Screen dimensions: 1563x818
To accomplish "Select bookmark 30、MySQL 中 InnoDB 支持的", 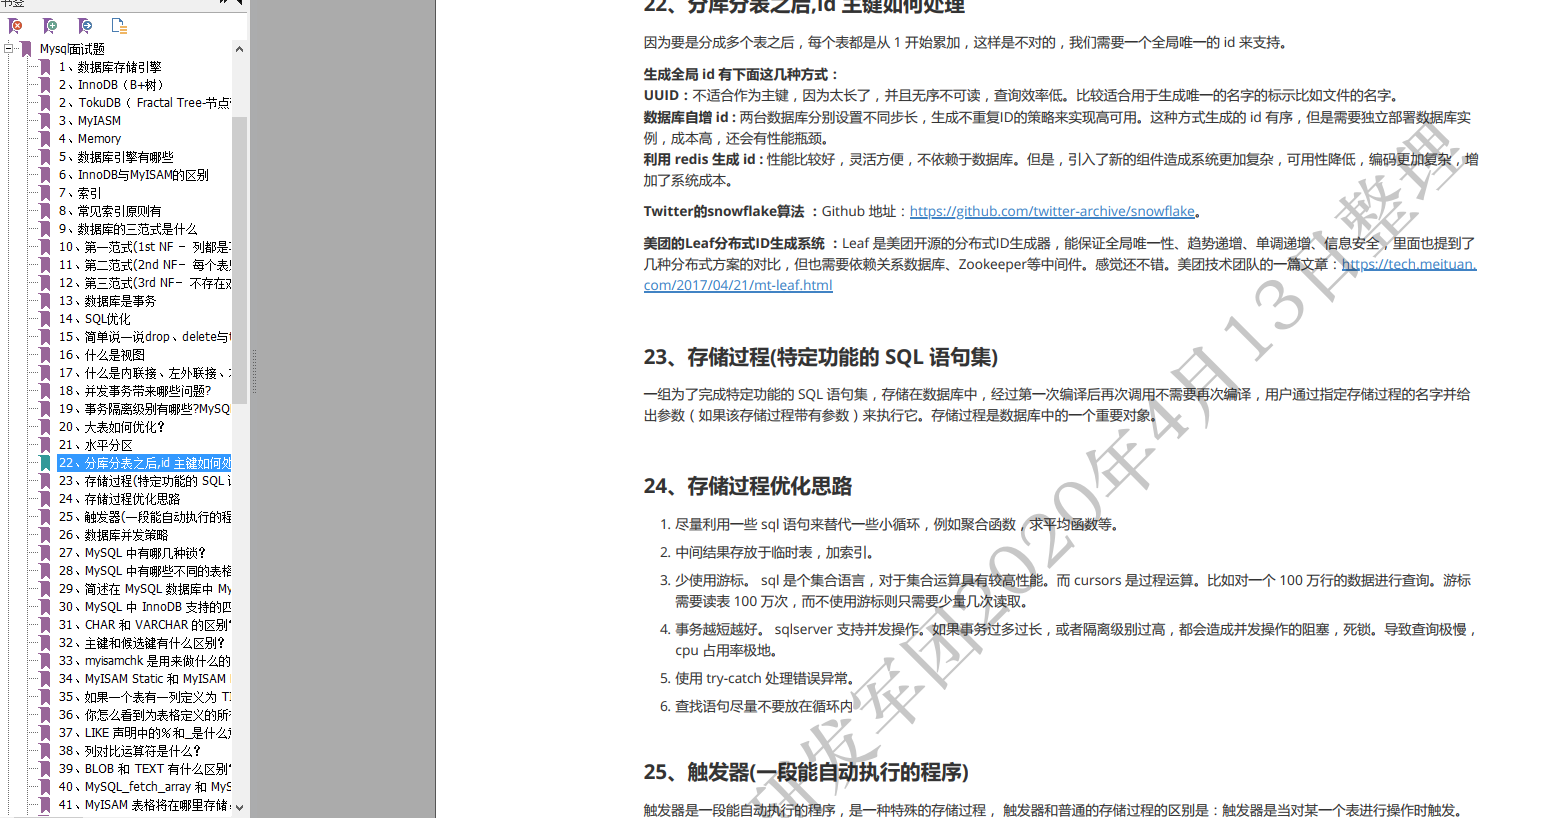I will tap(144, 607).
